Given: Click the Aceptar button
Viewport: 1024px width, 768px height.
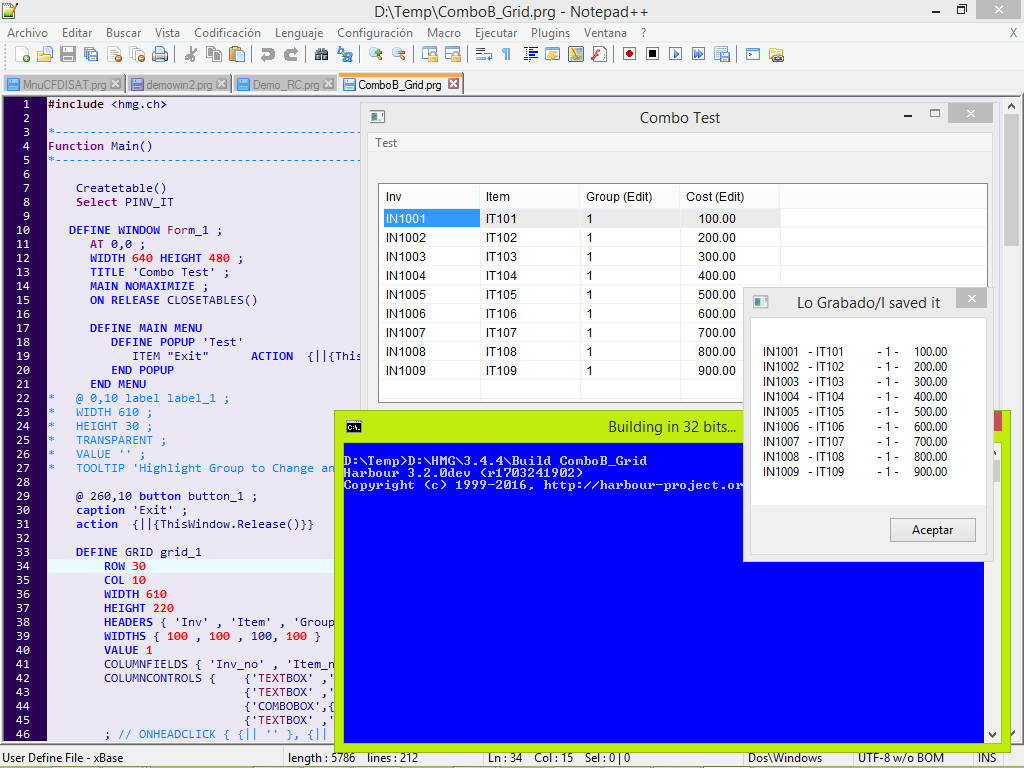Looking at the screenshot, I should point(932,530).
